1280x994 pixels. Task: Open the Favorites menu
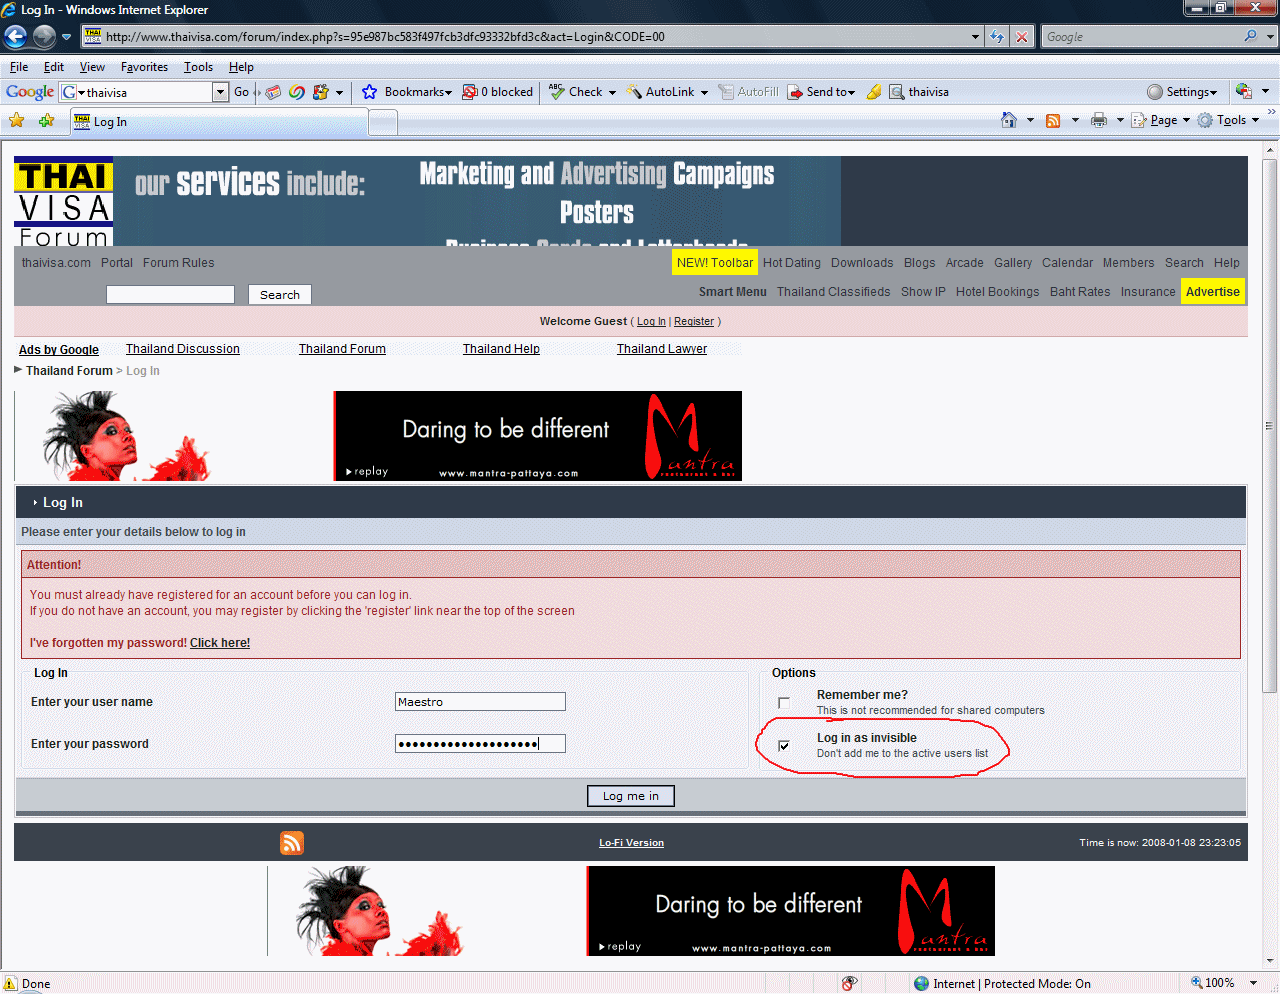[144, 67]
